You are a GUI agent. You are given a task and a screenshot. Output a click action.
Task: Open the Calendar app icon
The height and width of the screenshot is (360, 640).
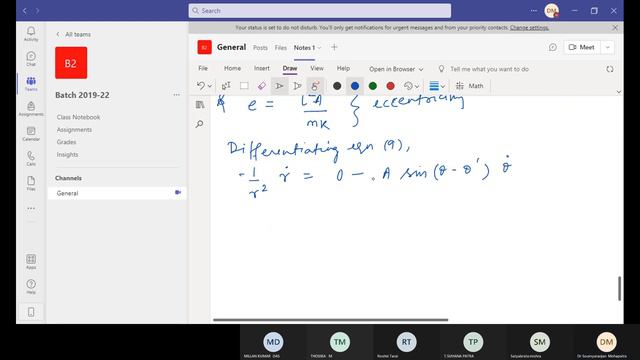click(31, 133)
